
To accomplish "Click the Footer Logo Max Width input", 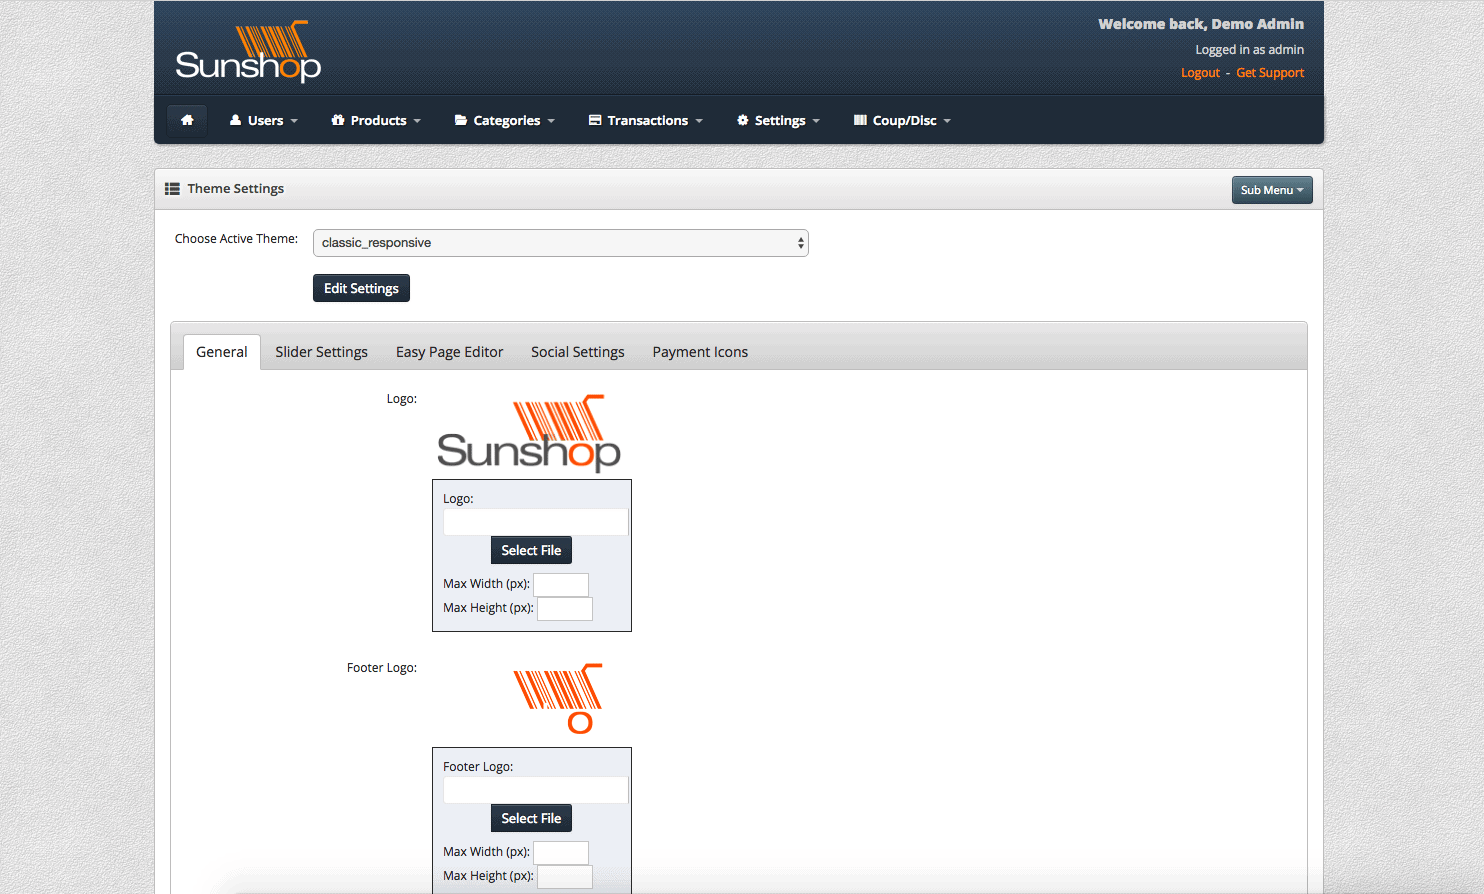I will 561,852.
